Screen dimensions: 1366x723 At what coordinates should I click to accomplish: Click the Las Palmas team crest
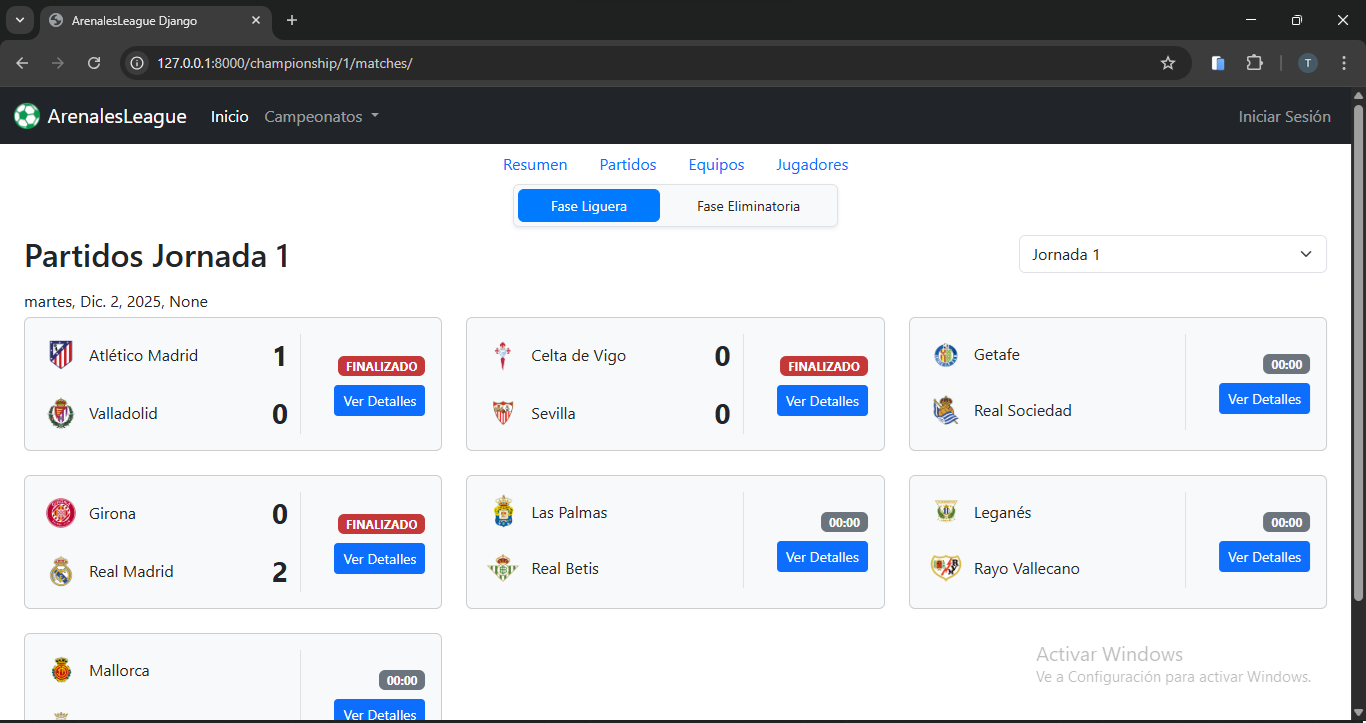(x=504, y=512)
